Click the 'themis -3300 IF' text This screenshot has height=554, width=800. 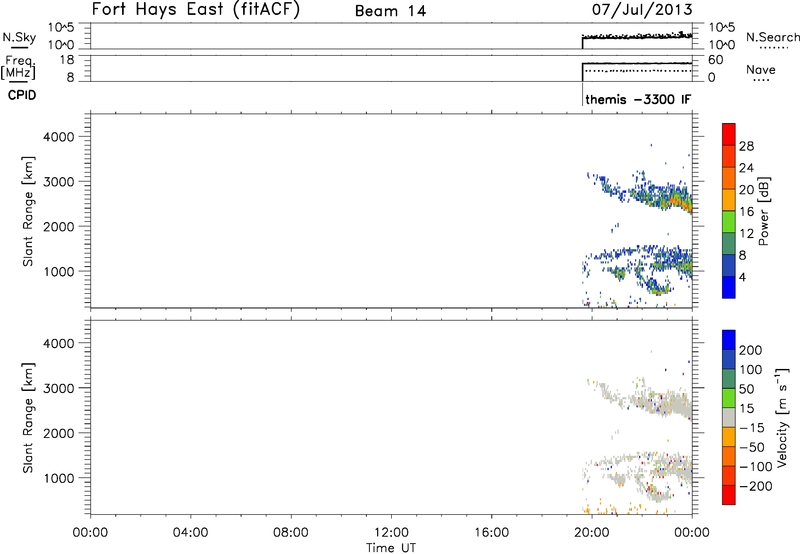point(638,99)
